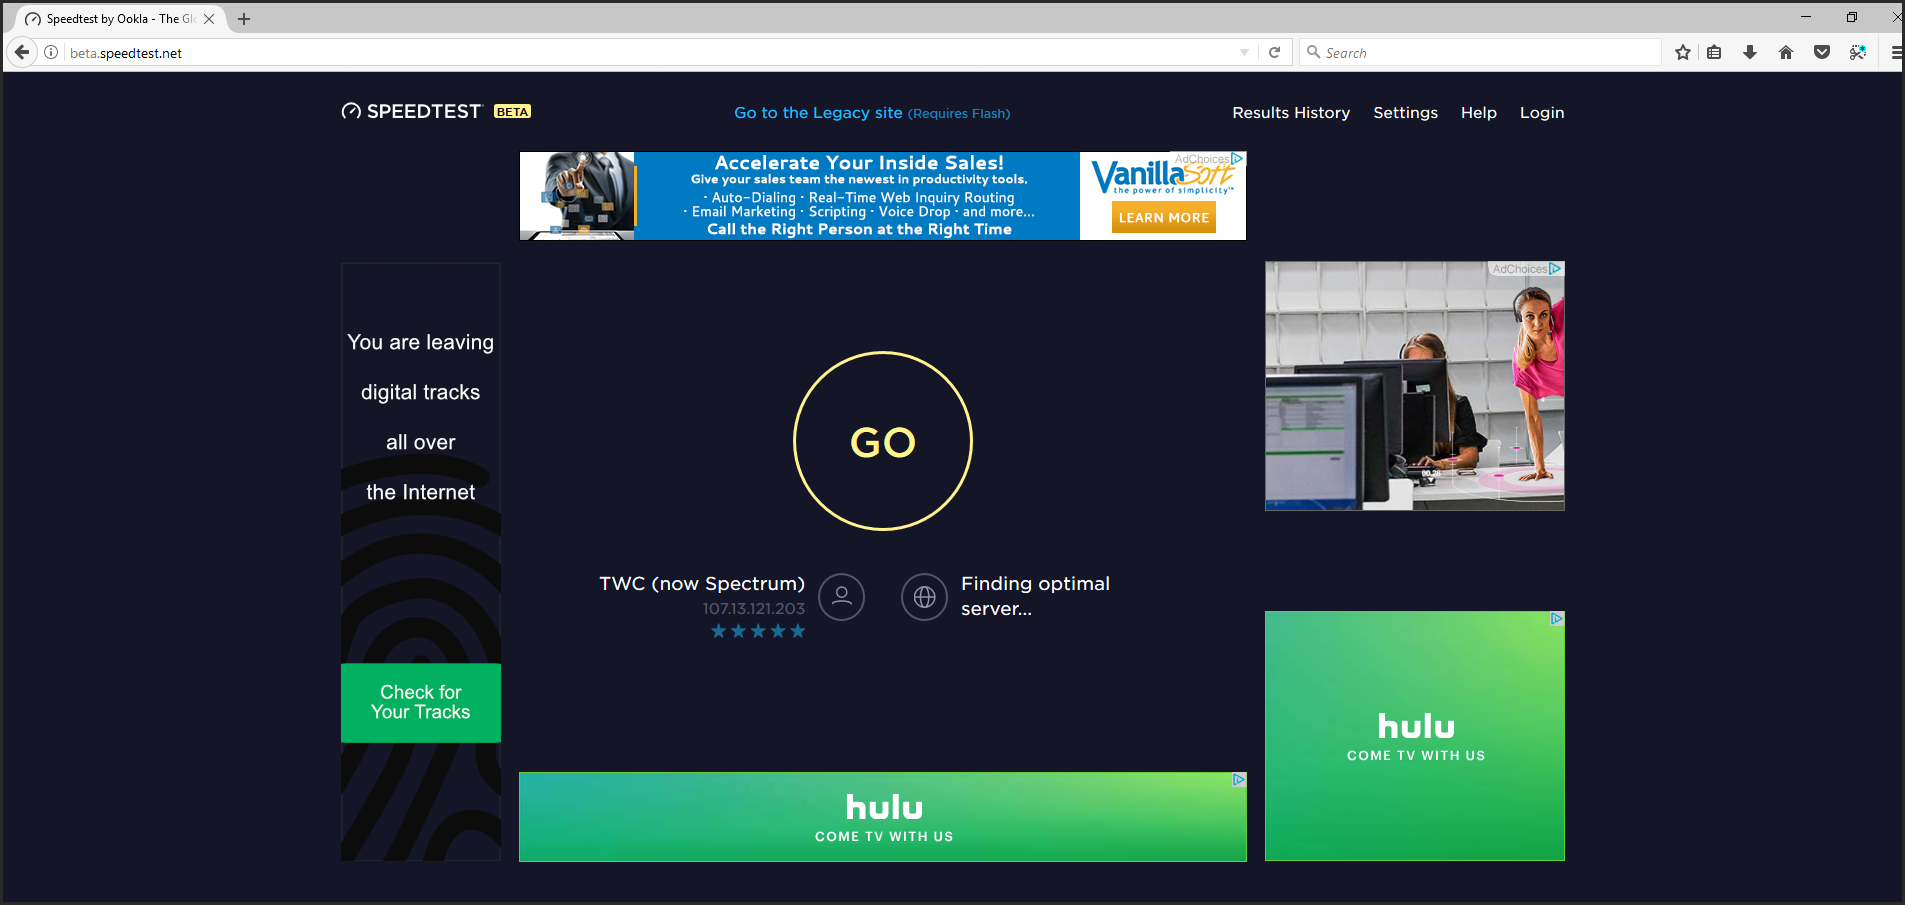Go back with browser back arrow

(x=22, y=52)
